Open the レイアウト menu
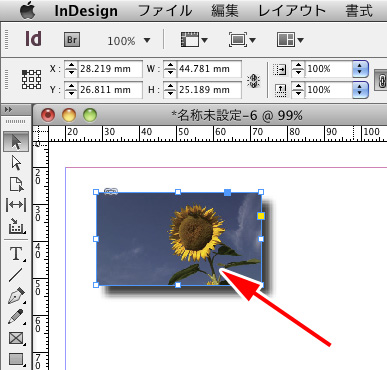387x370 pixels. pos(292,11)
